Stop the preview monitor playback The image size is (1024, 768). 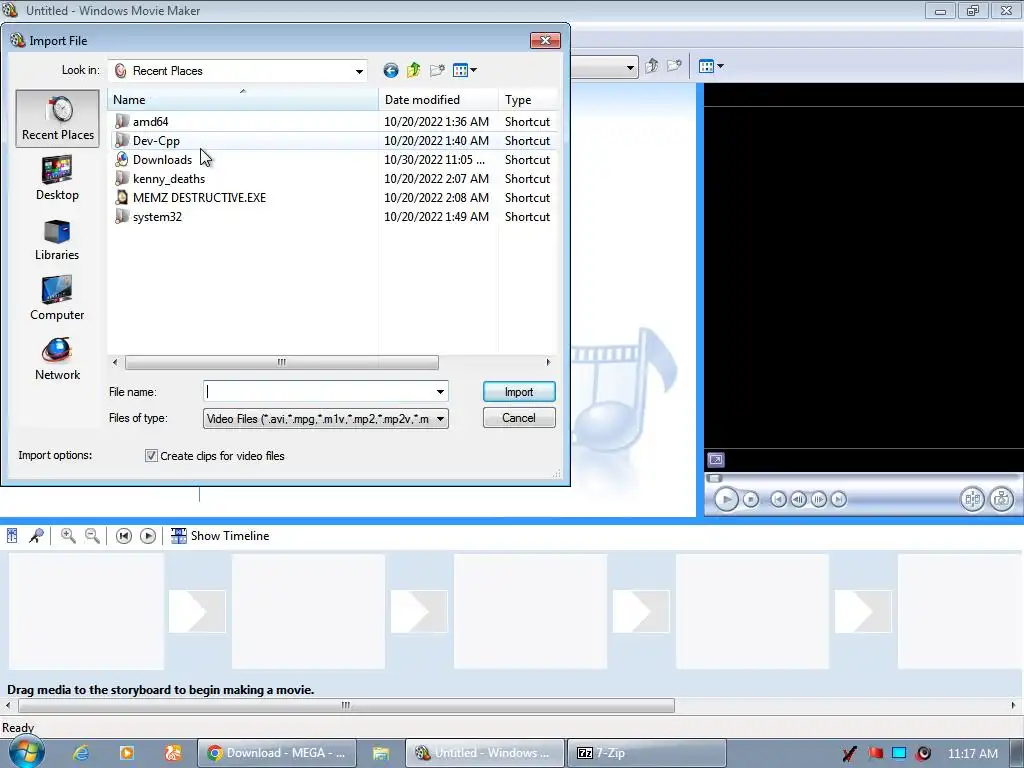click(751, 500)
